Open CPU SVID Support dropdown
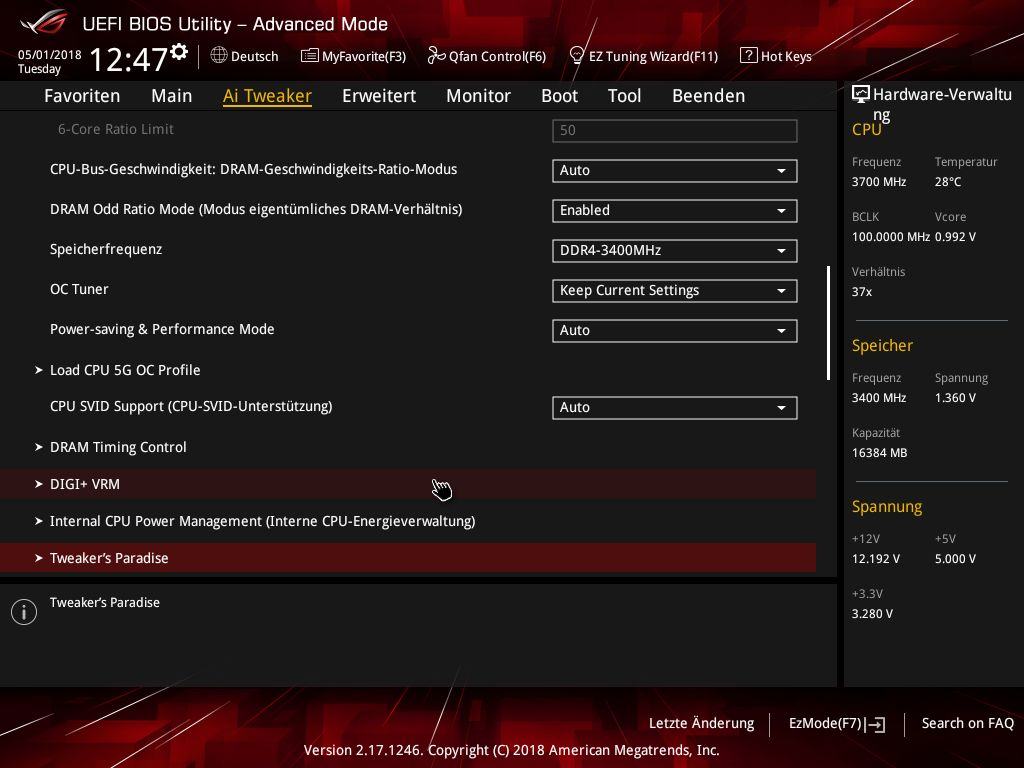Viewport: 1024px width, 768px height. pos(675,408)
